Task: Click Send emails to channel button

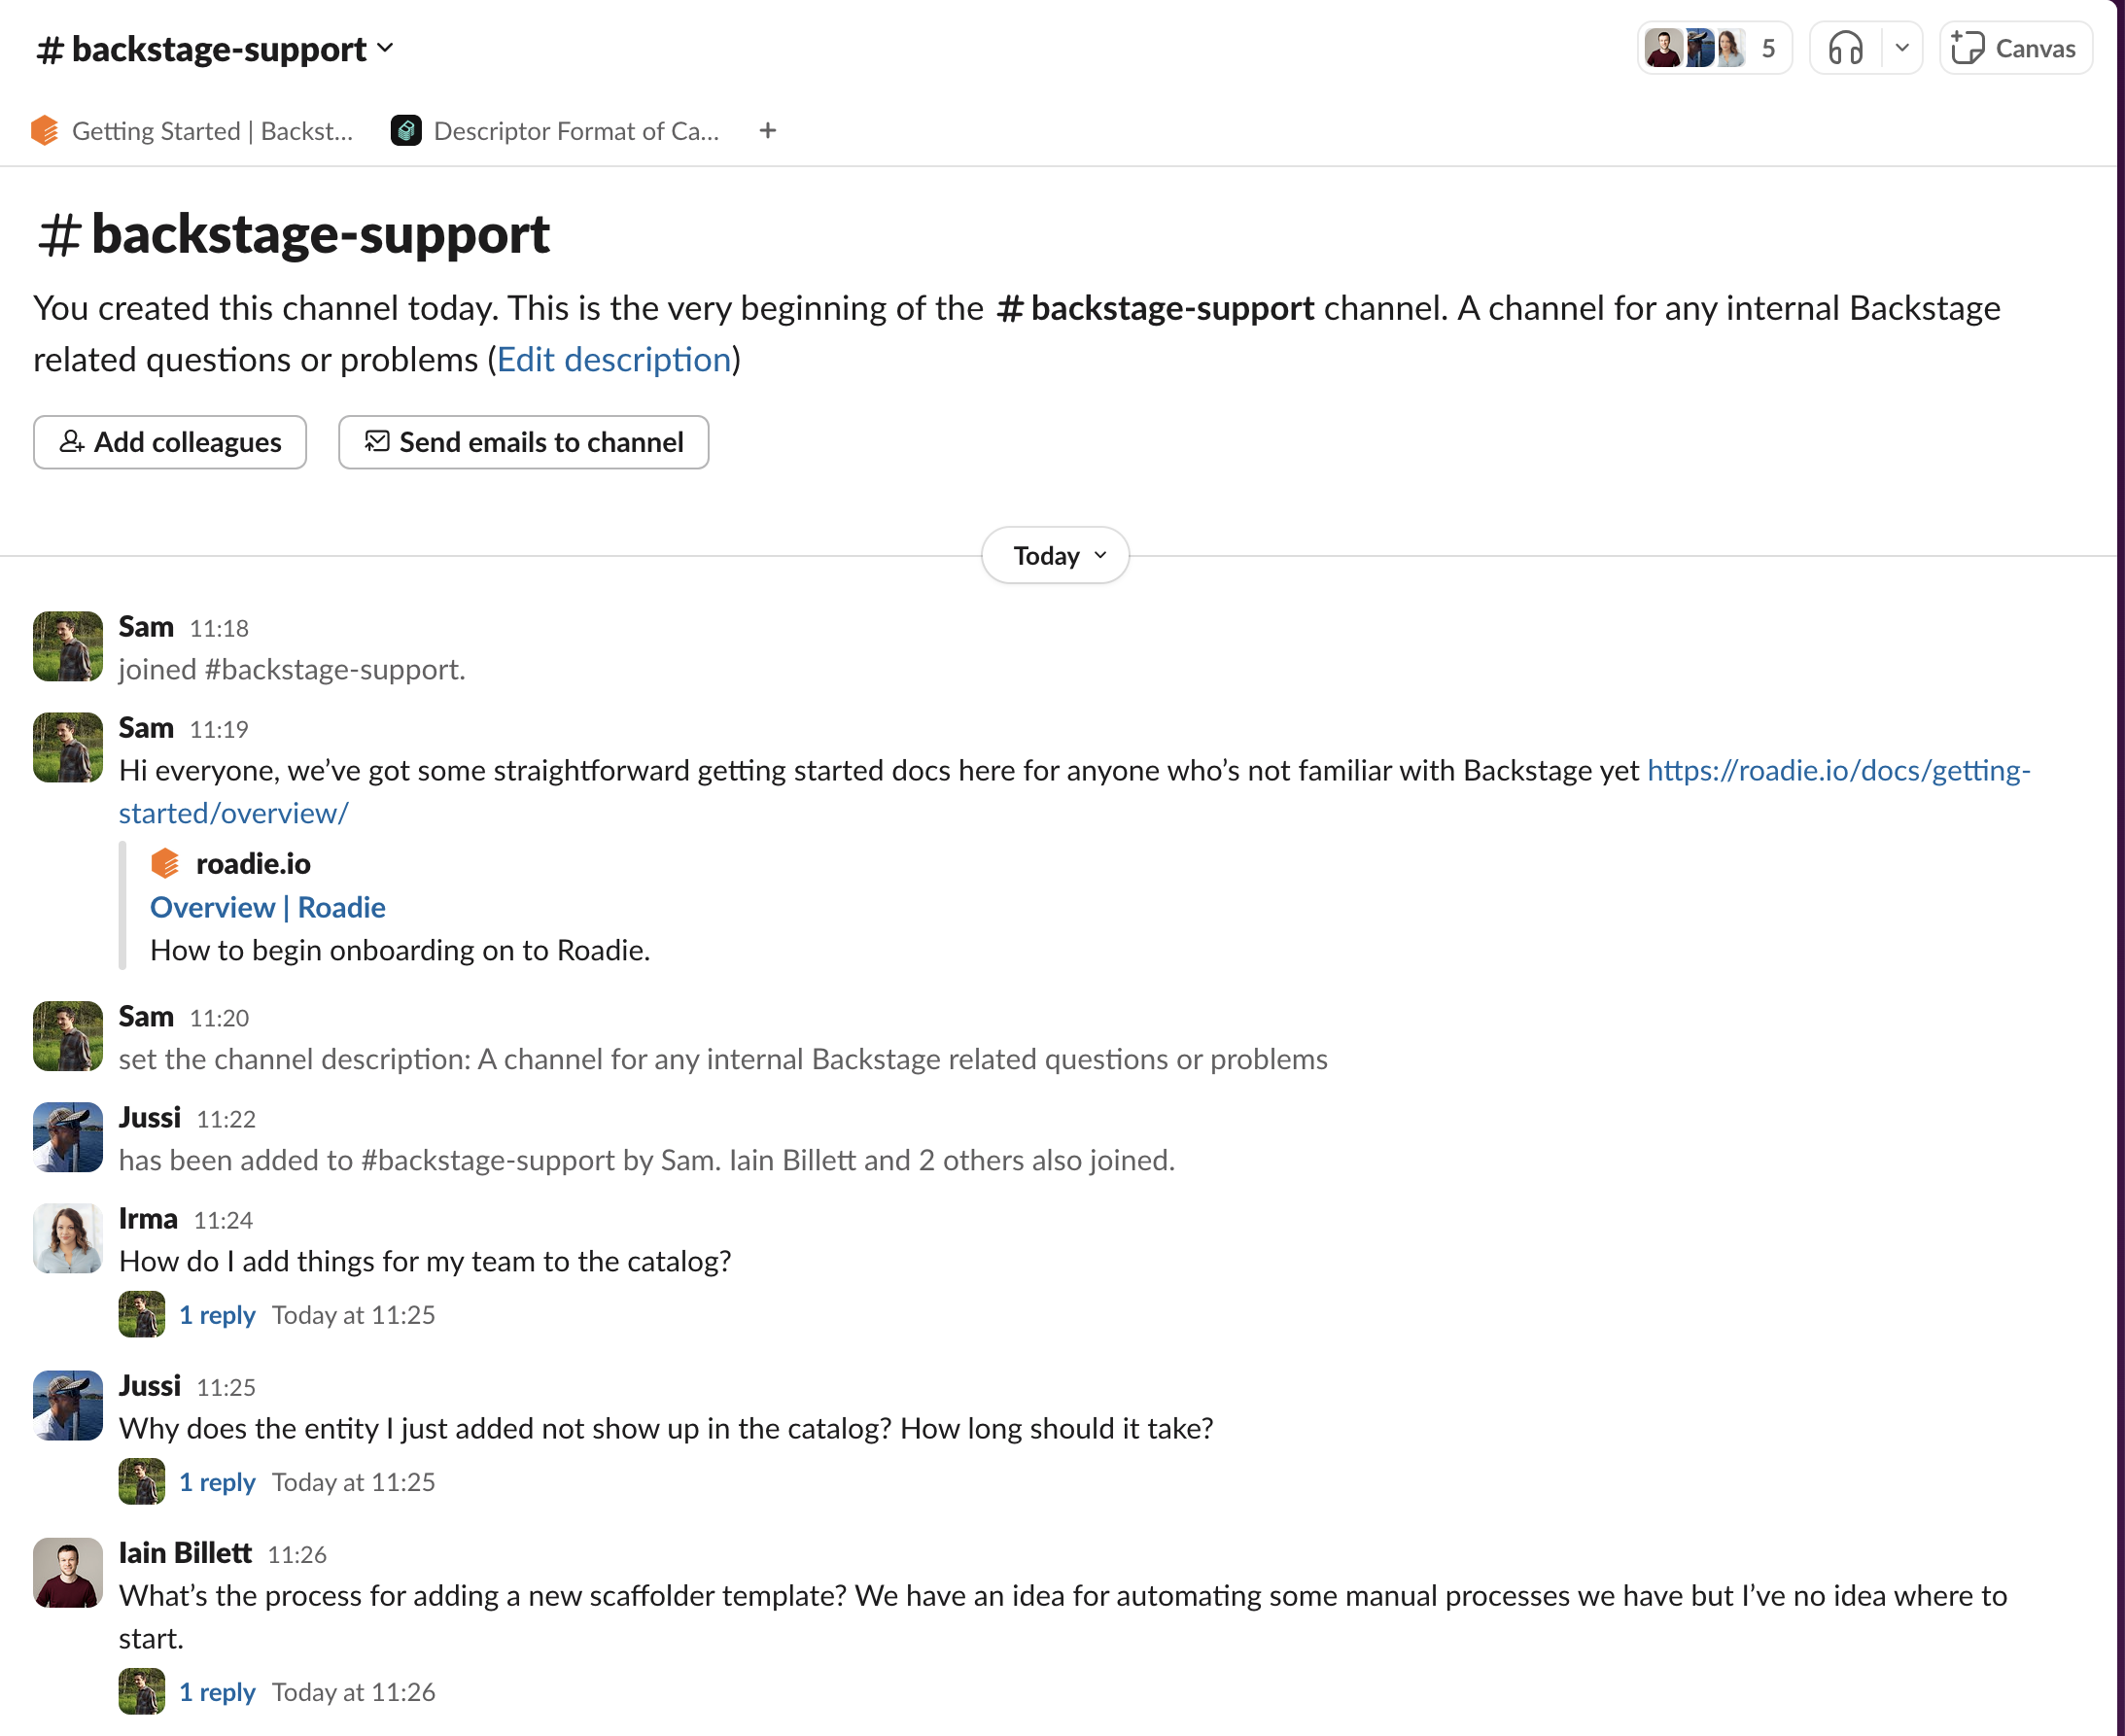Action: 524,441
